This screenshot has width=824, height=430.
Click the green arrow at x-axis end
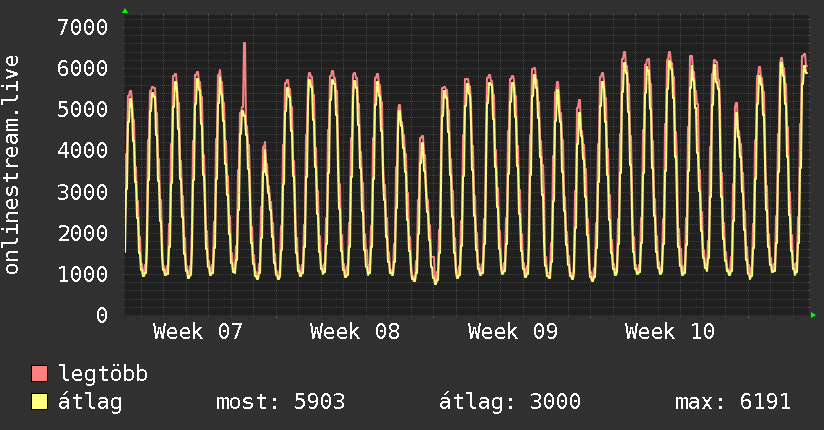(x=813, y=315)
